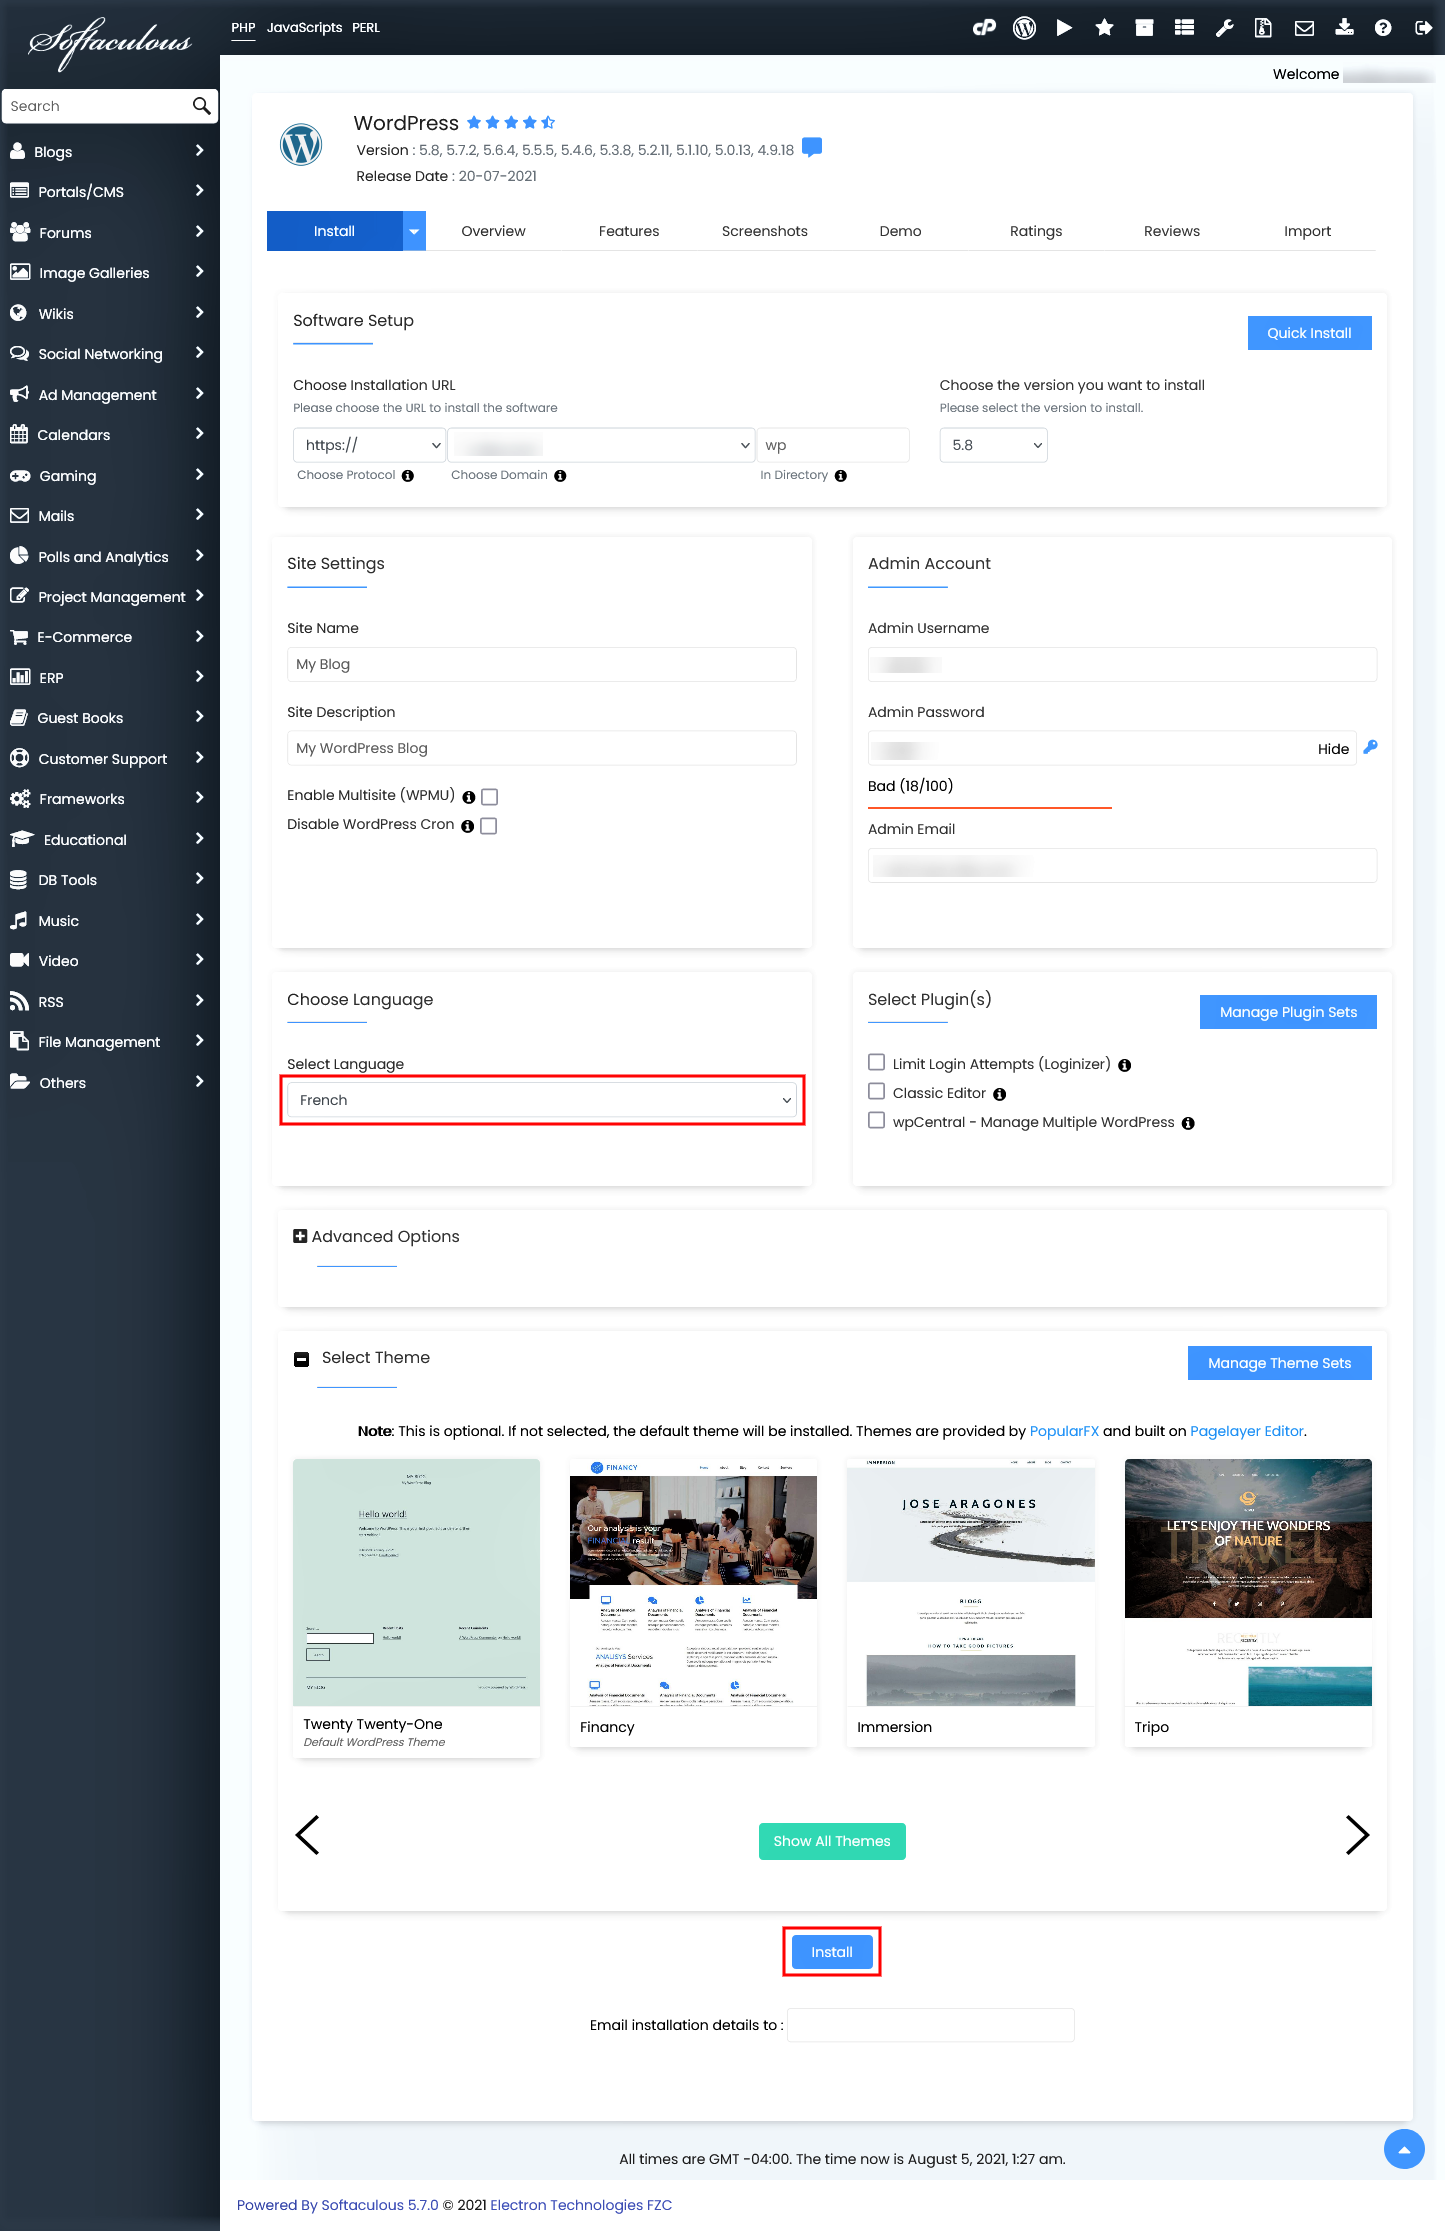Open the Install tab dropdown arrow
The width and height of the screenshot is (1445, 2231).
(x=414, y=231)
